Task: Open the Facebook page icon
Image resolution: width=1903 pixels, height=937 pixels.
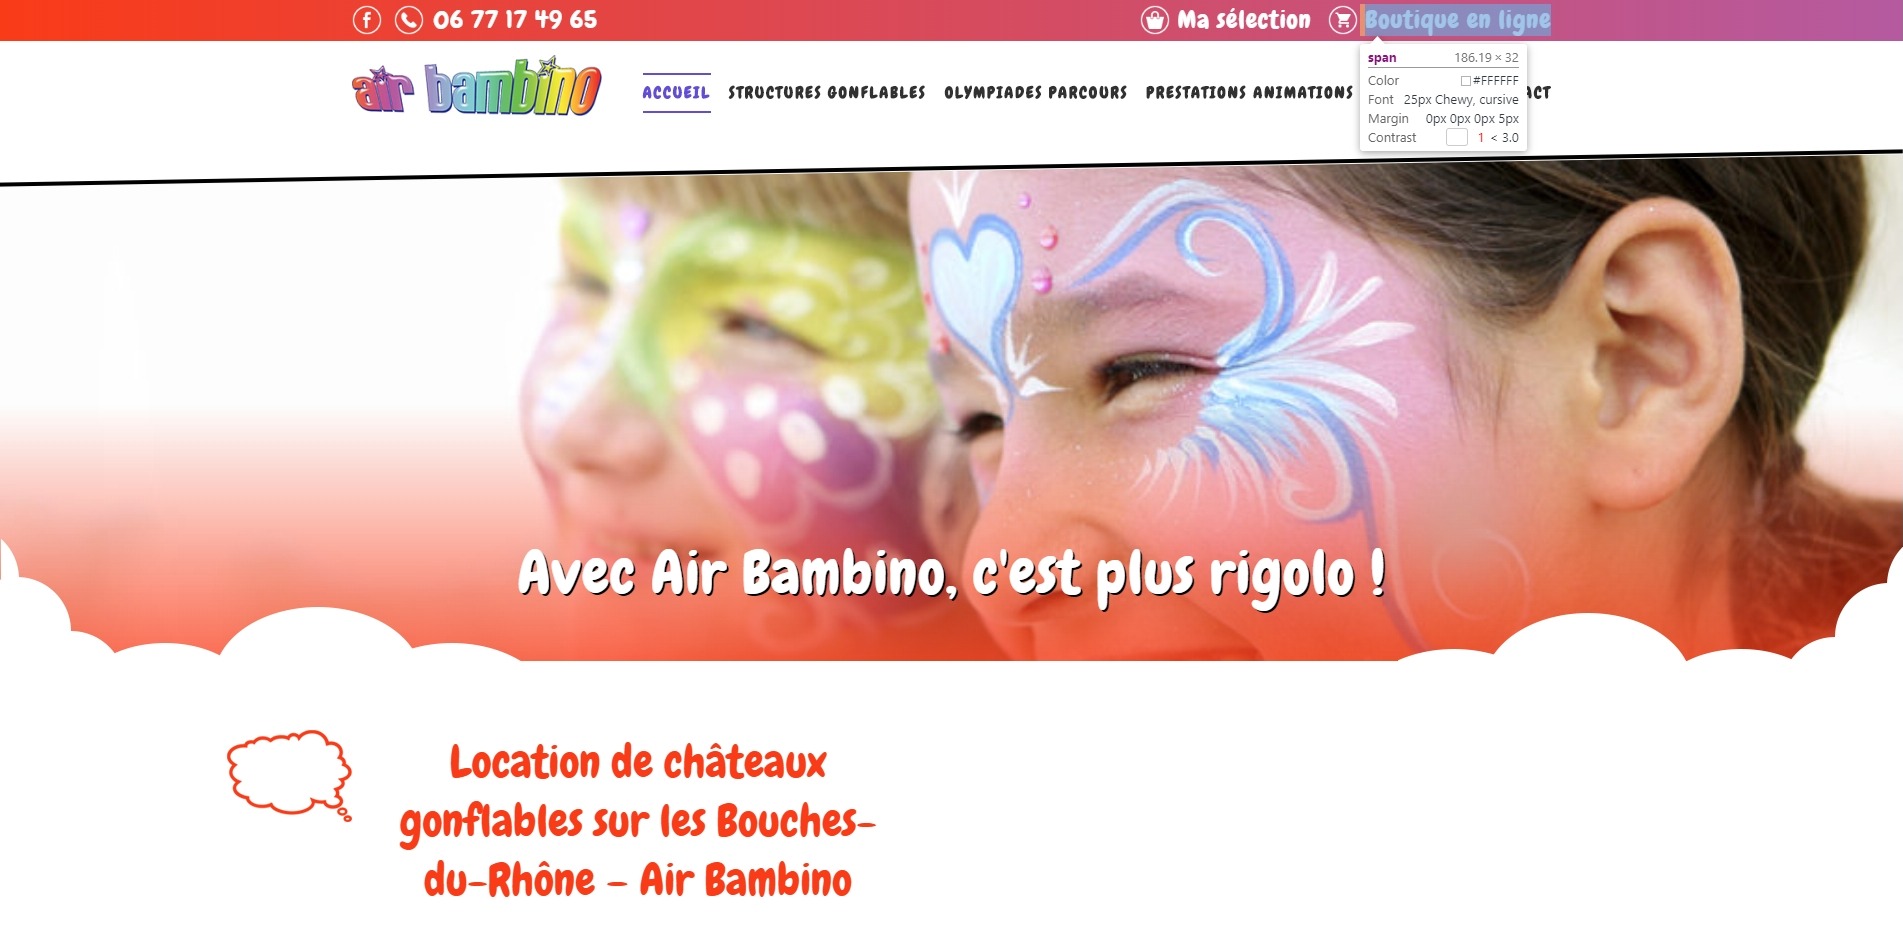Action: click(x=367, y=20)
